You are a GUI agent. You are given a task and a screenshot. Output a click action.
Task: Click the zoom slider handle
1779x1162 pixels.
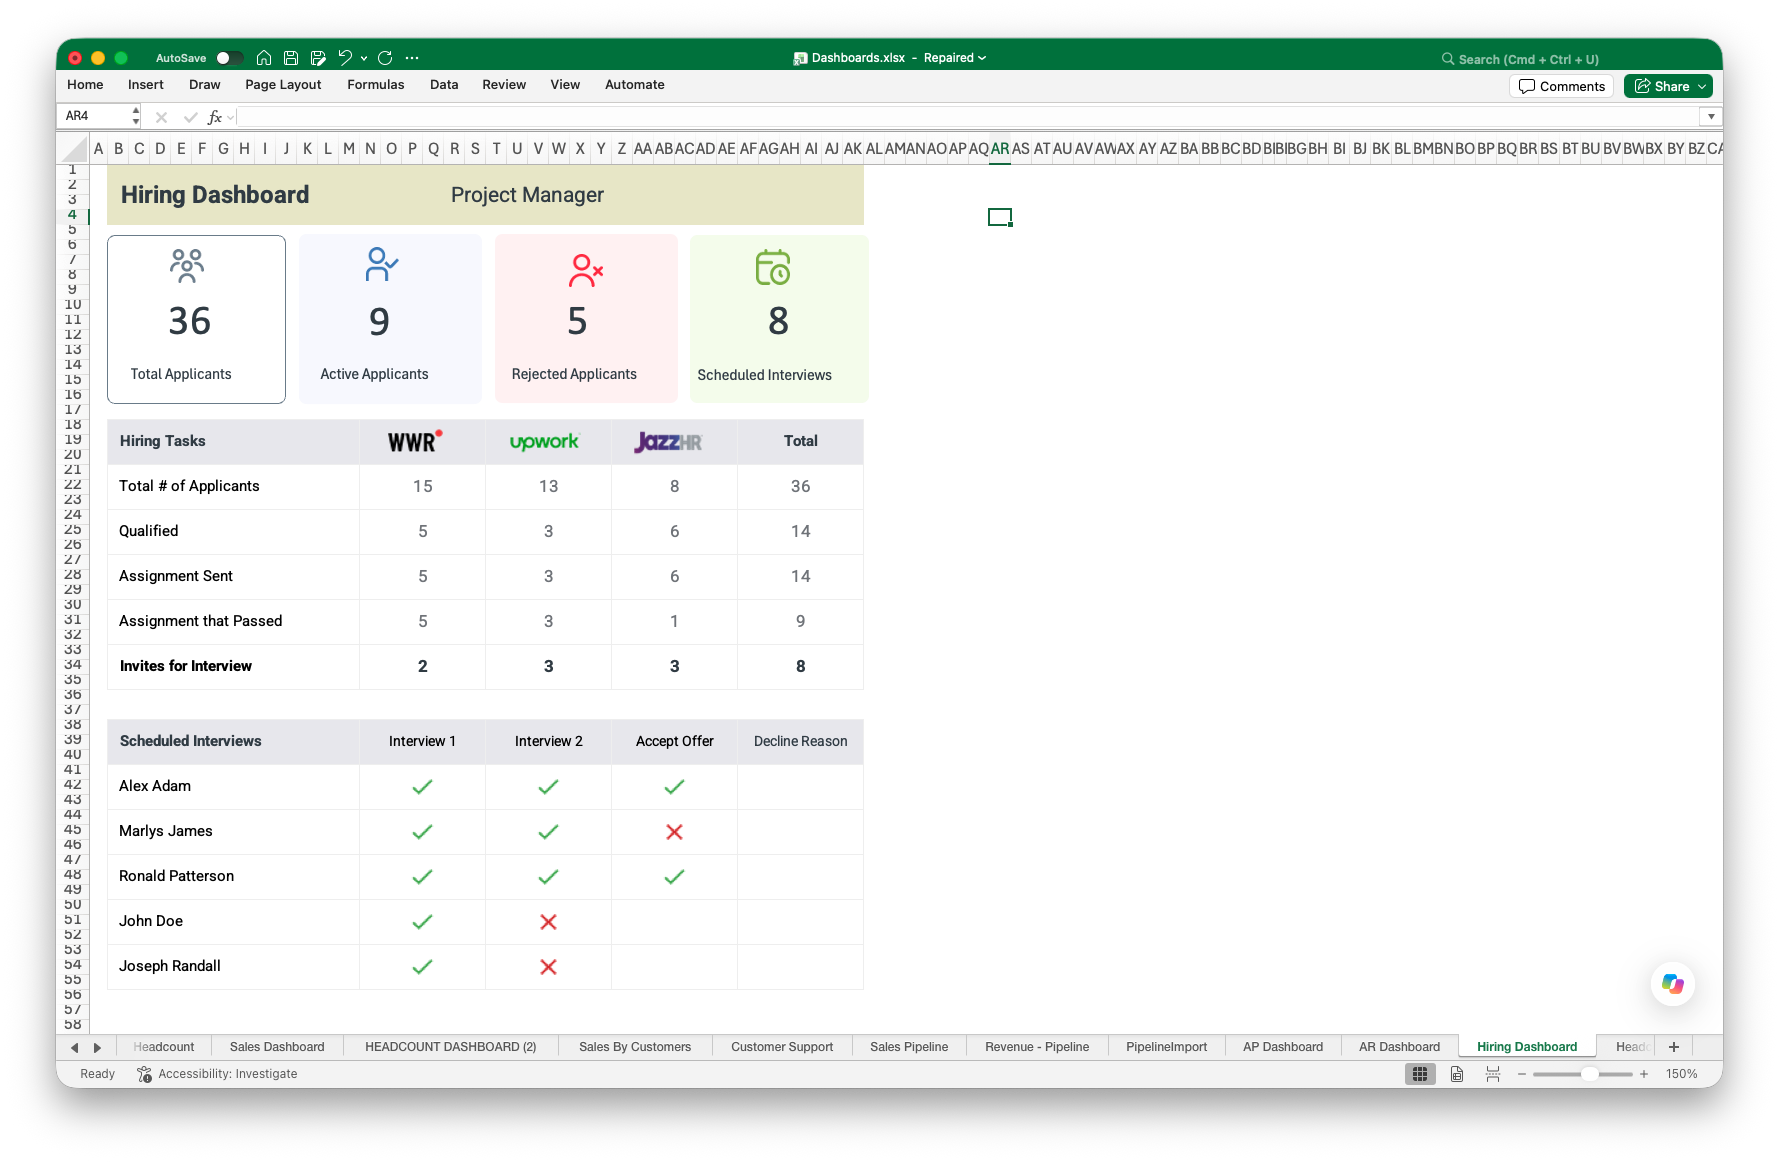tap(1589, 1074)
